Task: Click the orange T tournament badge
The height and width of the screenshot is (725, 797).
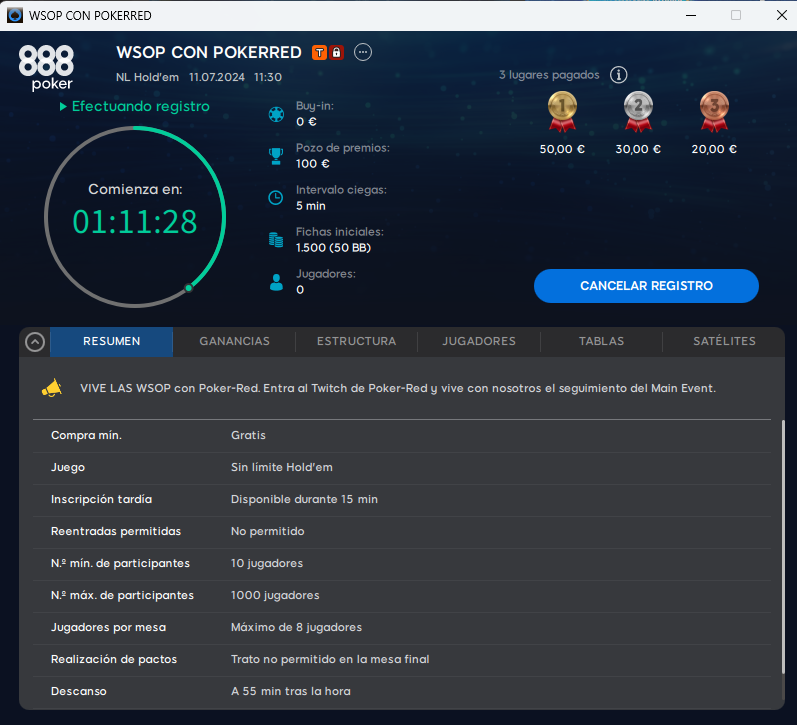Action: pyautogui.click(x=319, y=52)
